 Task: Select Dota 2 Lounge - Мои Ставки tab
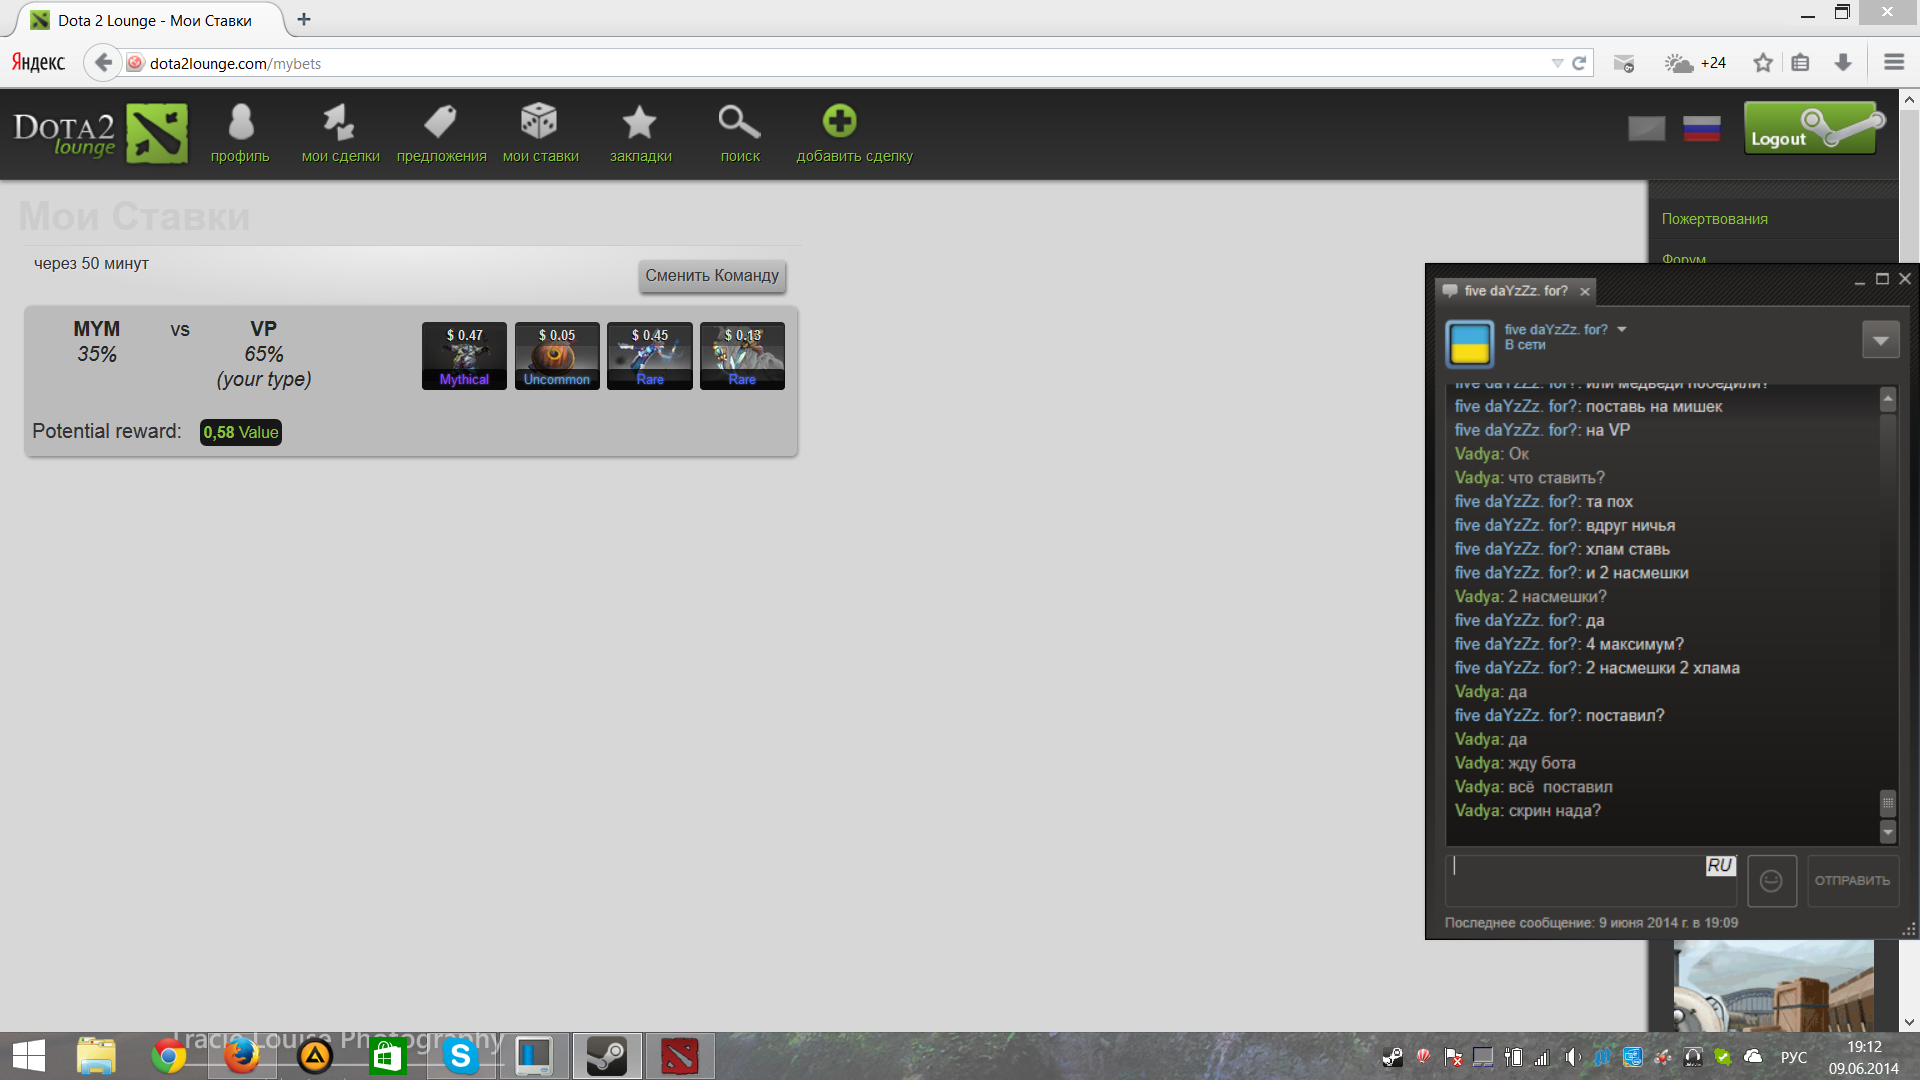(150, 20)
